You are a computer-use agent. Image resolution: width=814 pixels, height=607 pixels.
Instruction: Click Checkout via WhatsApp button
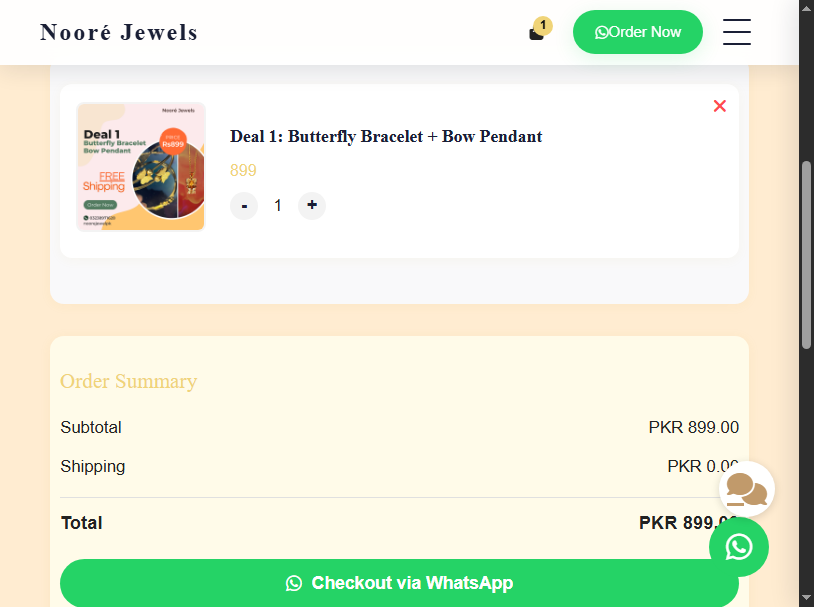coord(399,583)
